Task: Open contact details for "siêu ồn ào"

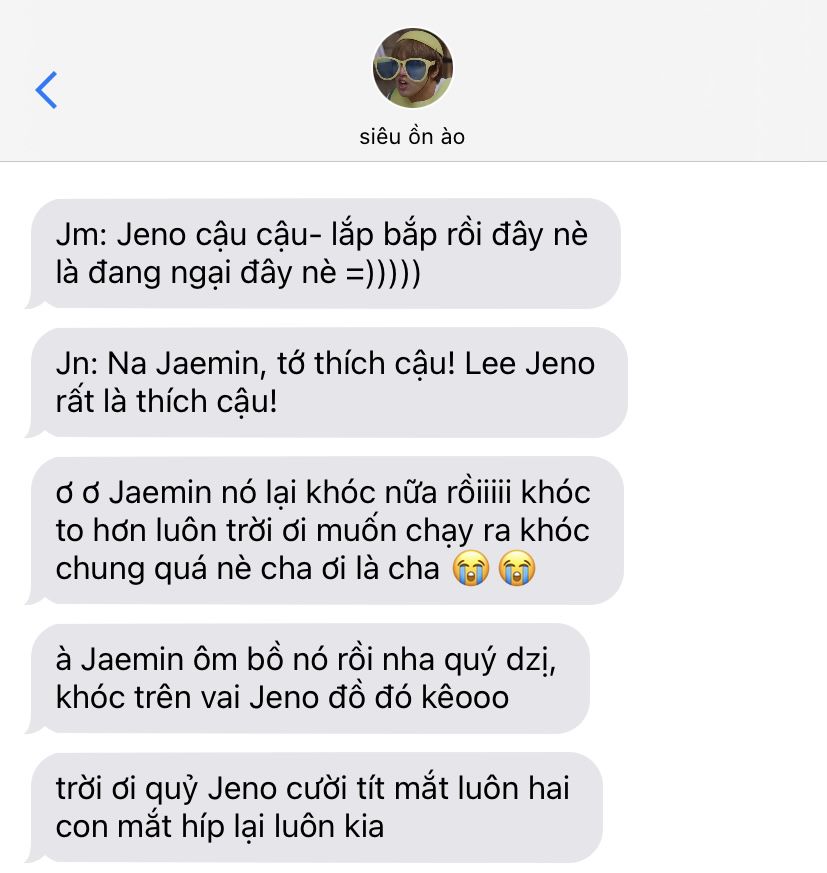Action: [x=412, y=136]
